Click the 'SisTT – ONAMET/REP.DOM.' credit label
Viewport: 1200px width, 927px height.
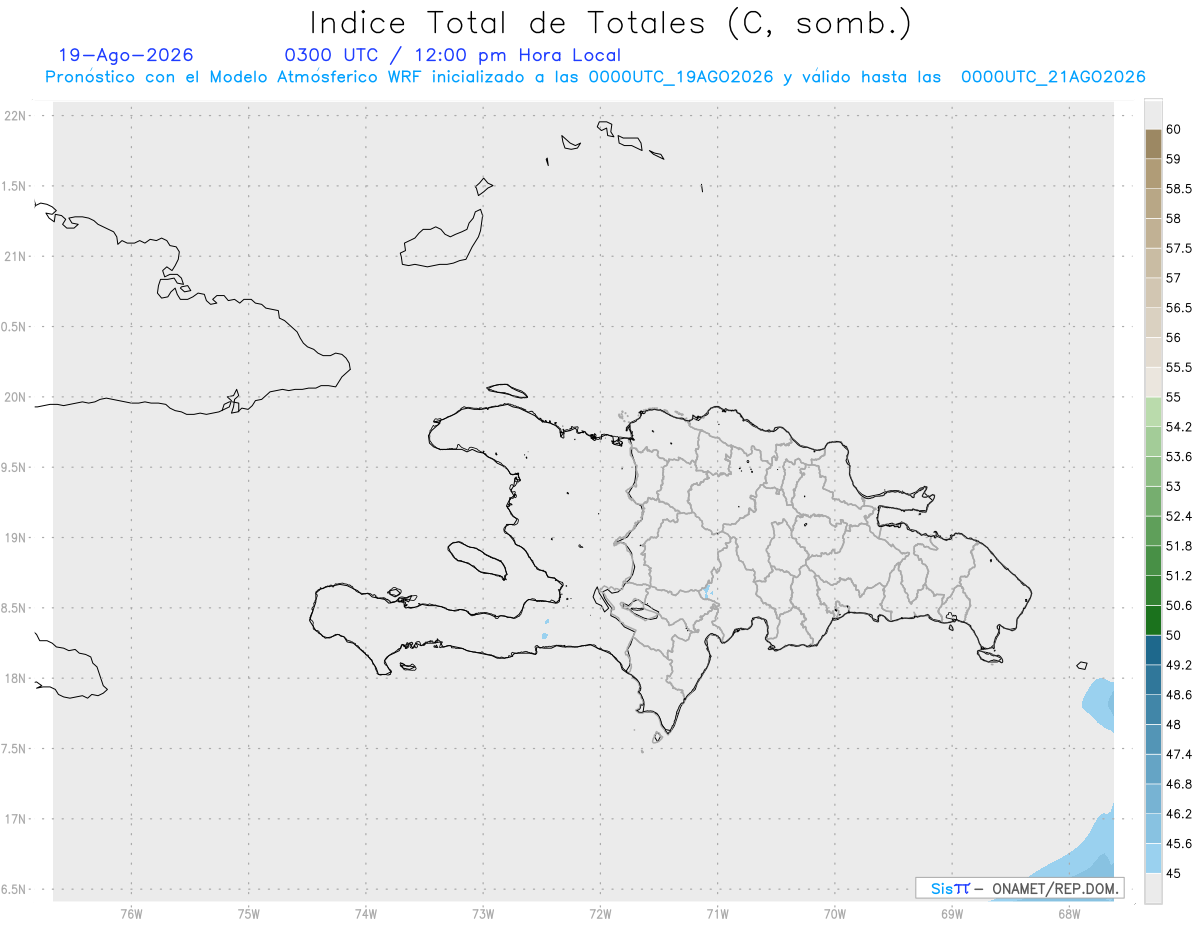(x=1019, y=888)
